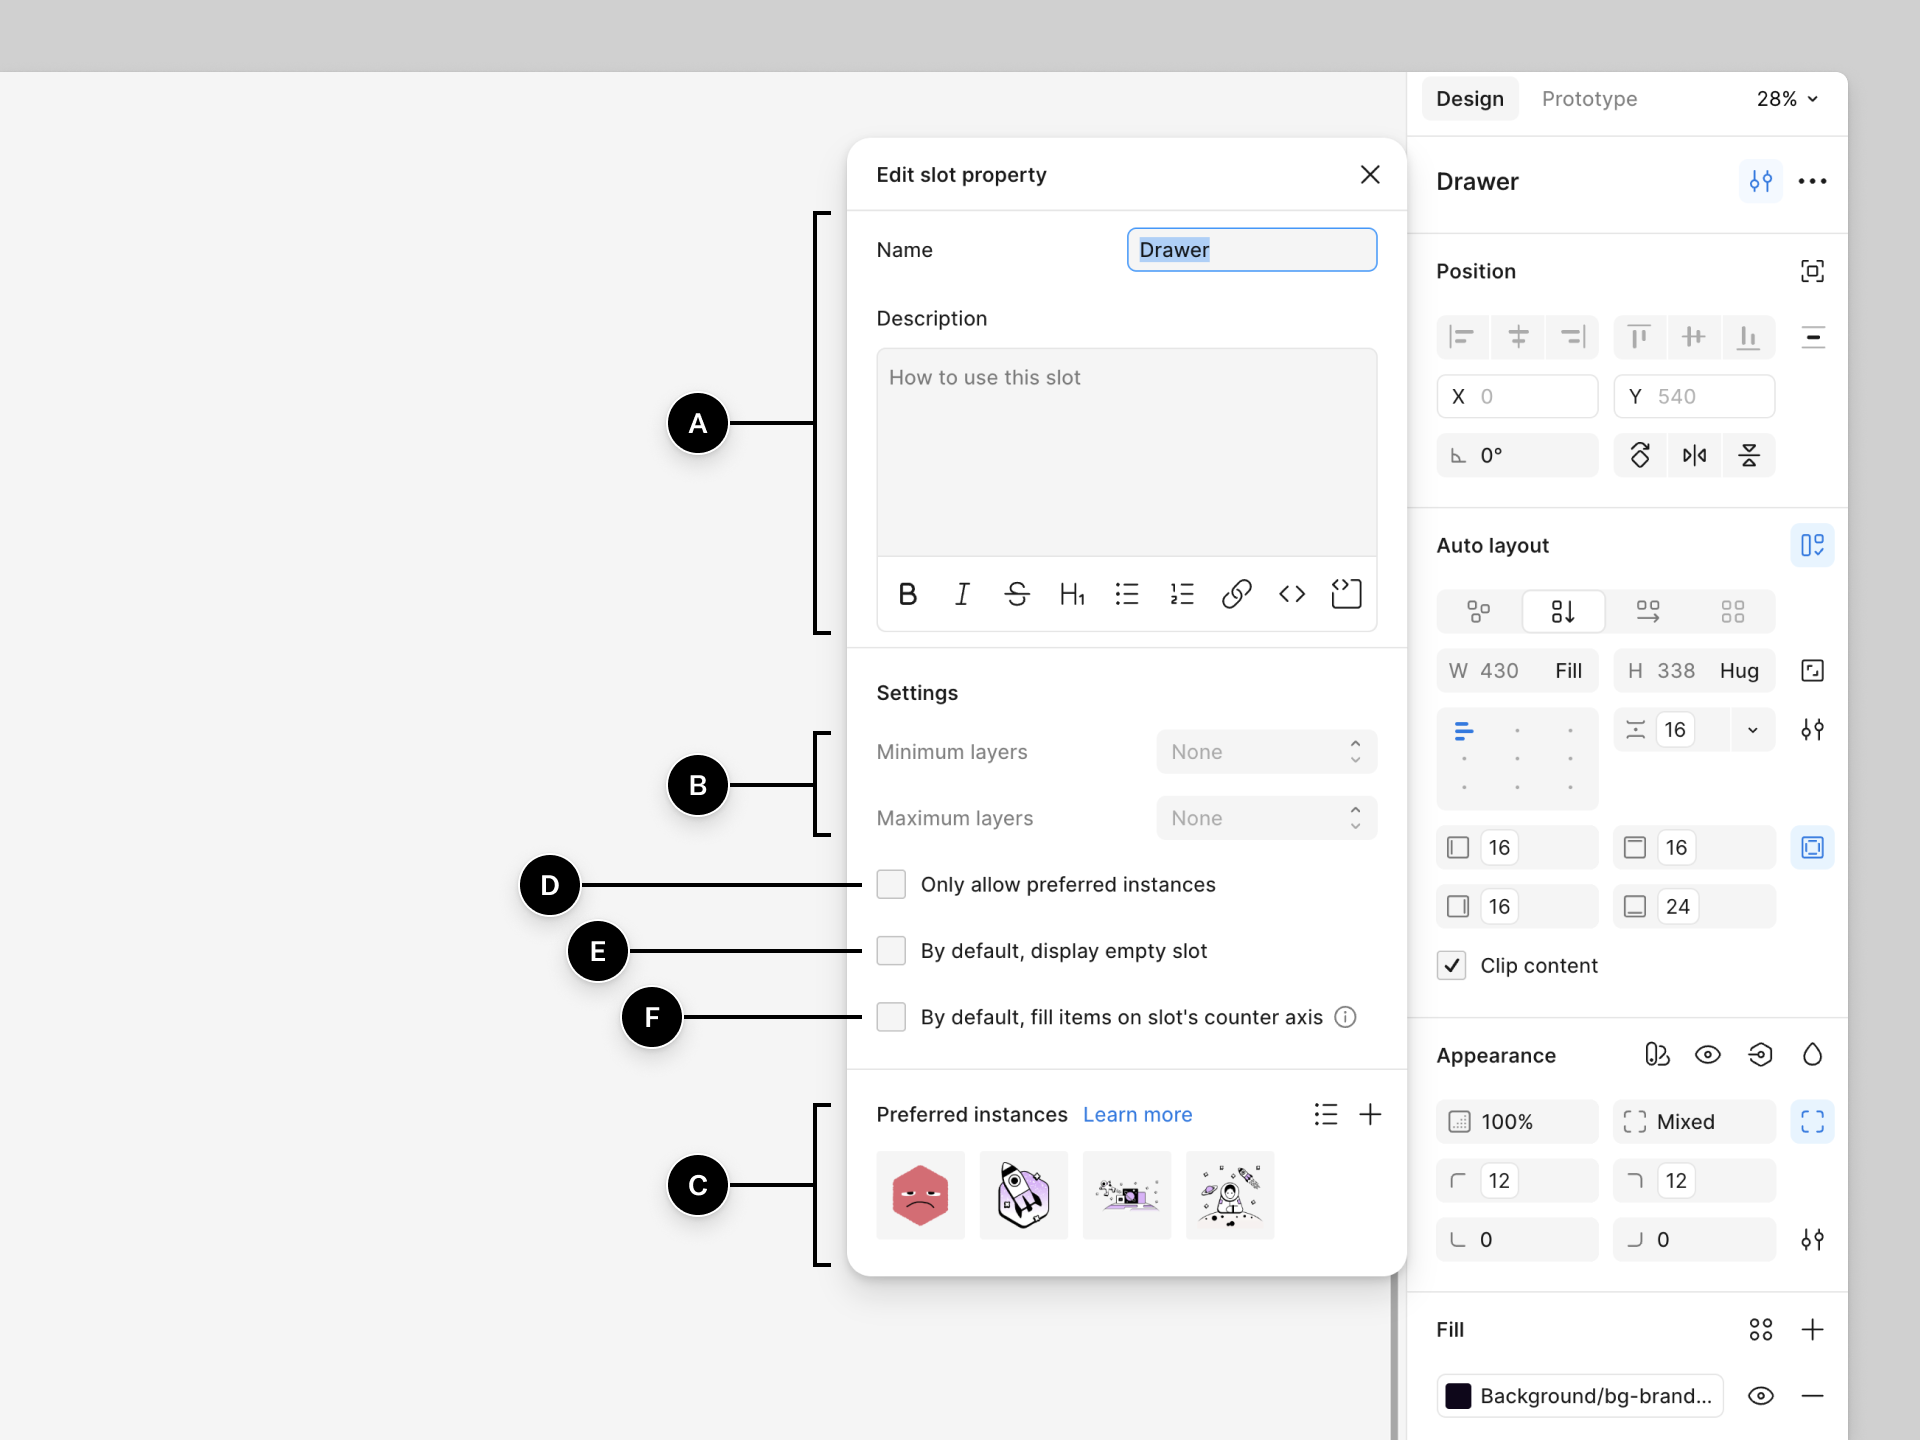This screenshot has height=1440, width=1920.
Task: Select the rocket preferred instance thumbnail
Action: [1024, 1195]
